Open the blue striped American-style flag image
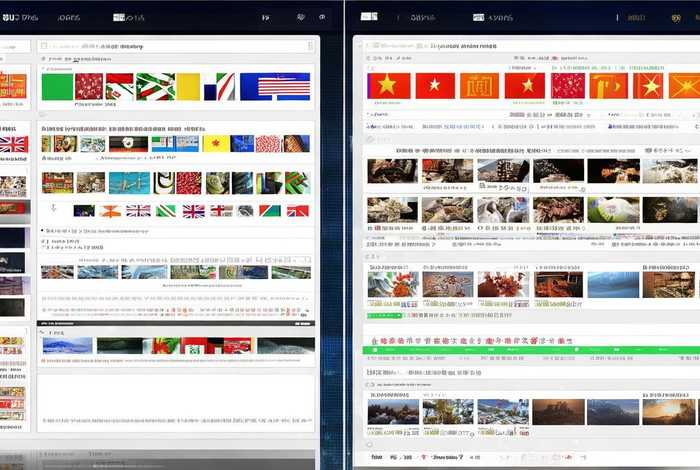This screenshot has width=700, height=470. pos(276,87)
